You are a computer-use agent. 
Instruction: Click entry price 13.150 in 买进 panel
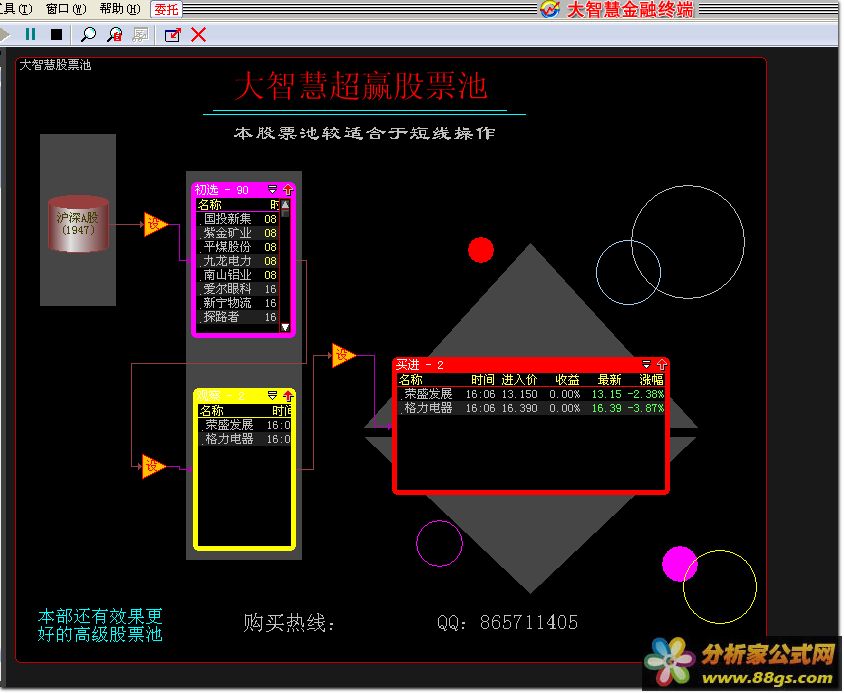tap(519, 394)
